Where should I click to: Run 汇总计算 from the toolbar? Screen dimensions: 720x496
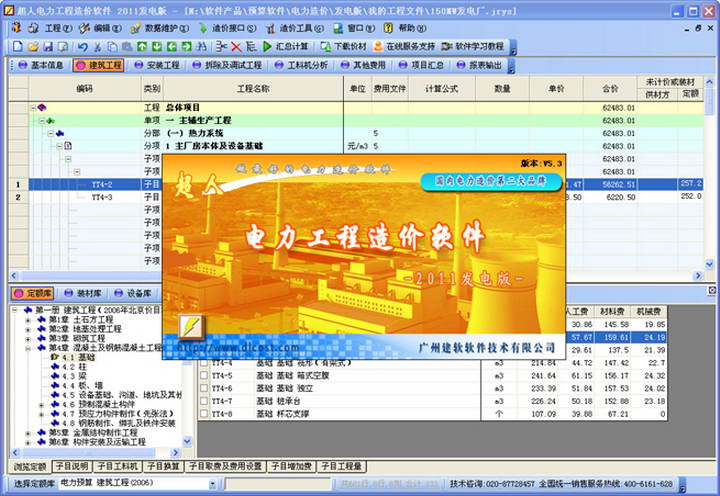pyautogui.click(x=286, y=46)
